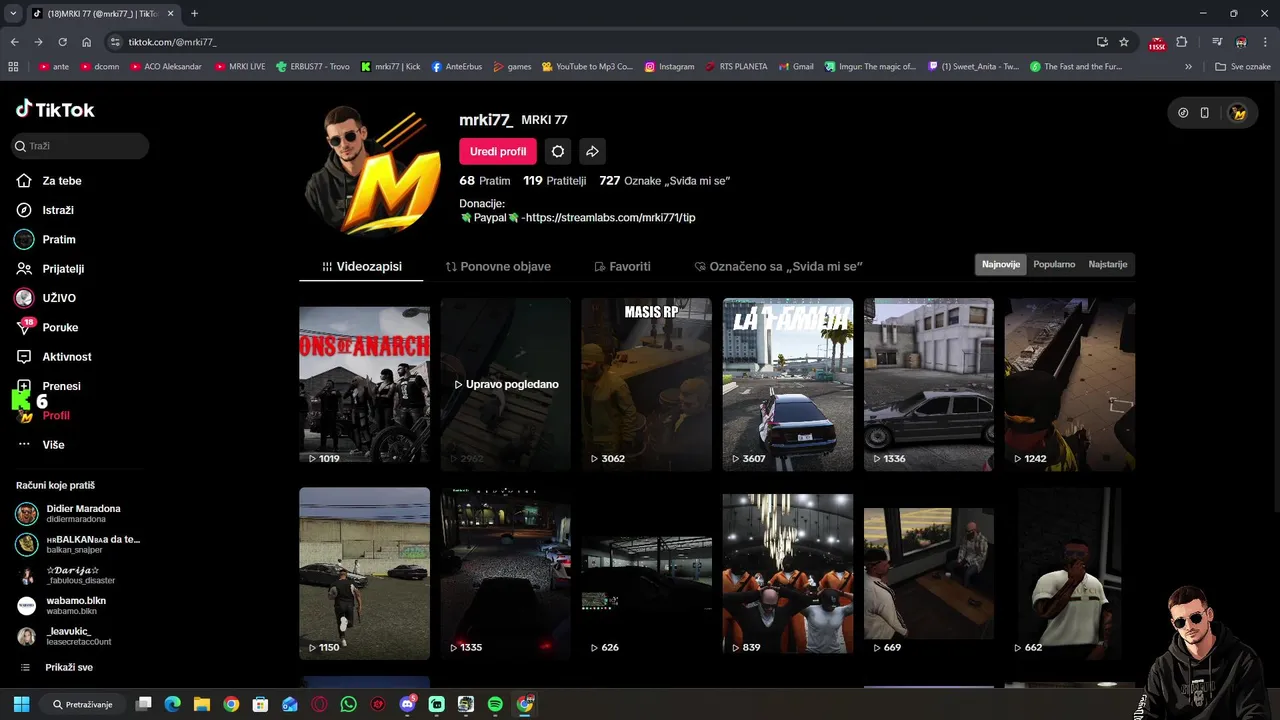The image size is (1280, 720).
Task: Open the Windows Start menu
Action: coord(21,704)
